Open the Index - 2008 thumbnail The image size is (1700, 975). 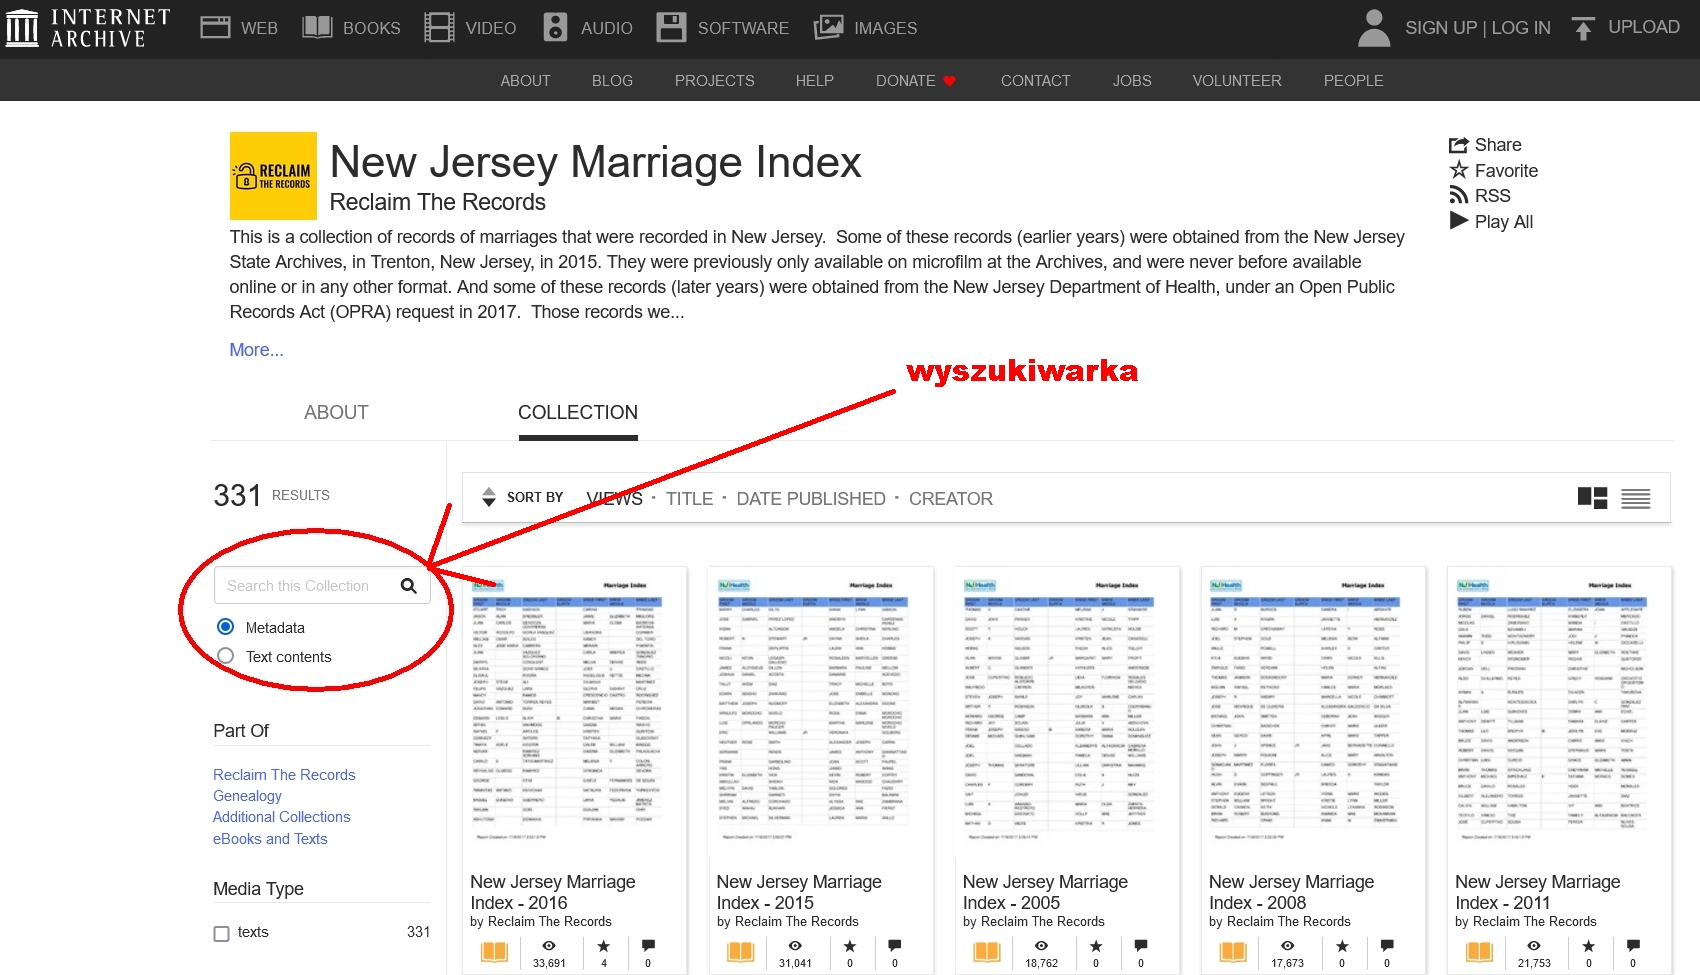tap(1313, 713)
